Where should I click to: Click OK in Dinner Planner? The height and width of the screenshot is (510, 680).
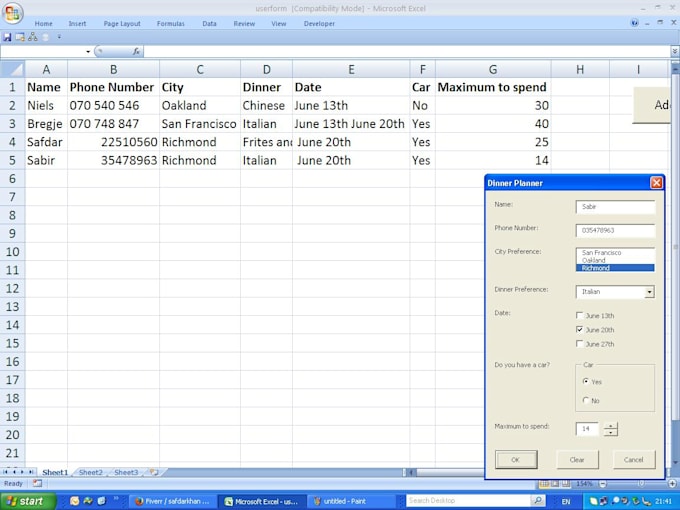[x=516, y=459]
